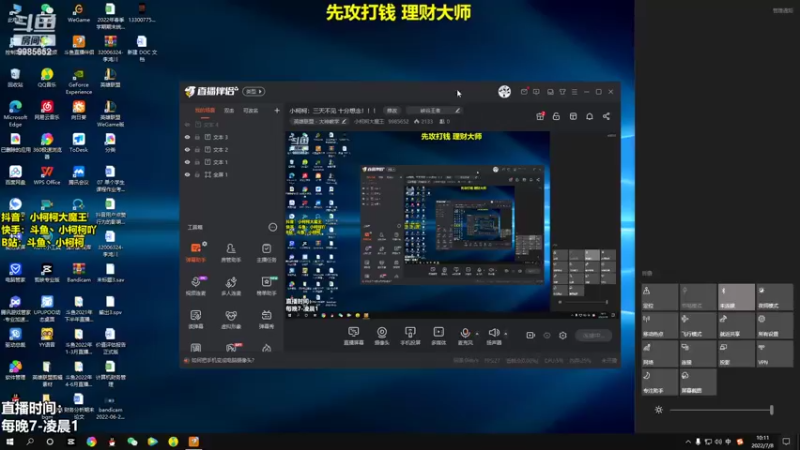Adjust the screen brightness slider
The image size is (800, 450).
(x=721, y=410)
